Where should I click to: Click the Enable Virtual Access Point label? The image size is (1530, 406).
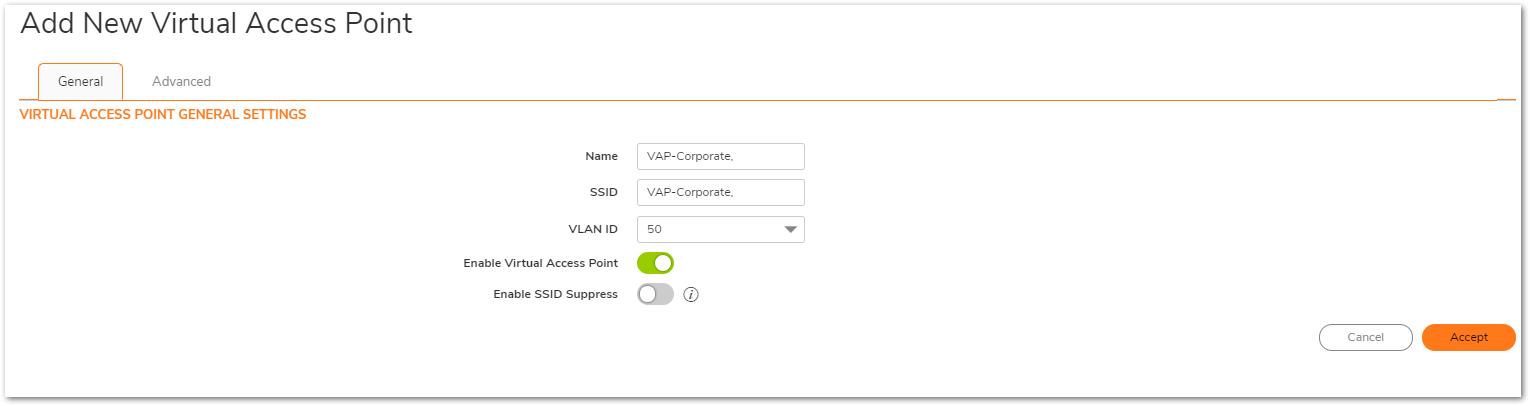click(540, 263)
